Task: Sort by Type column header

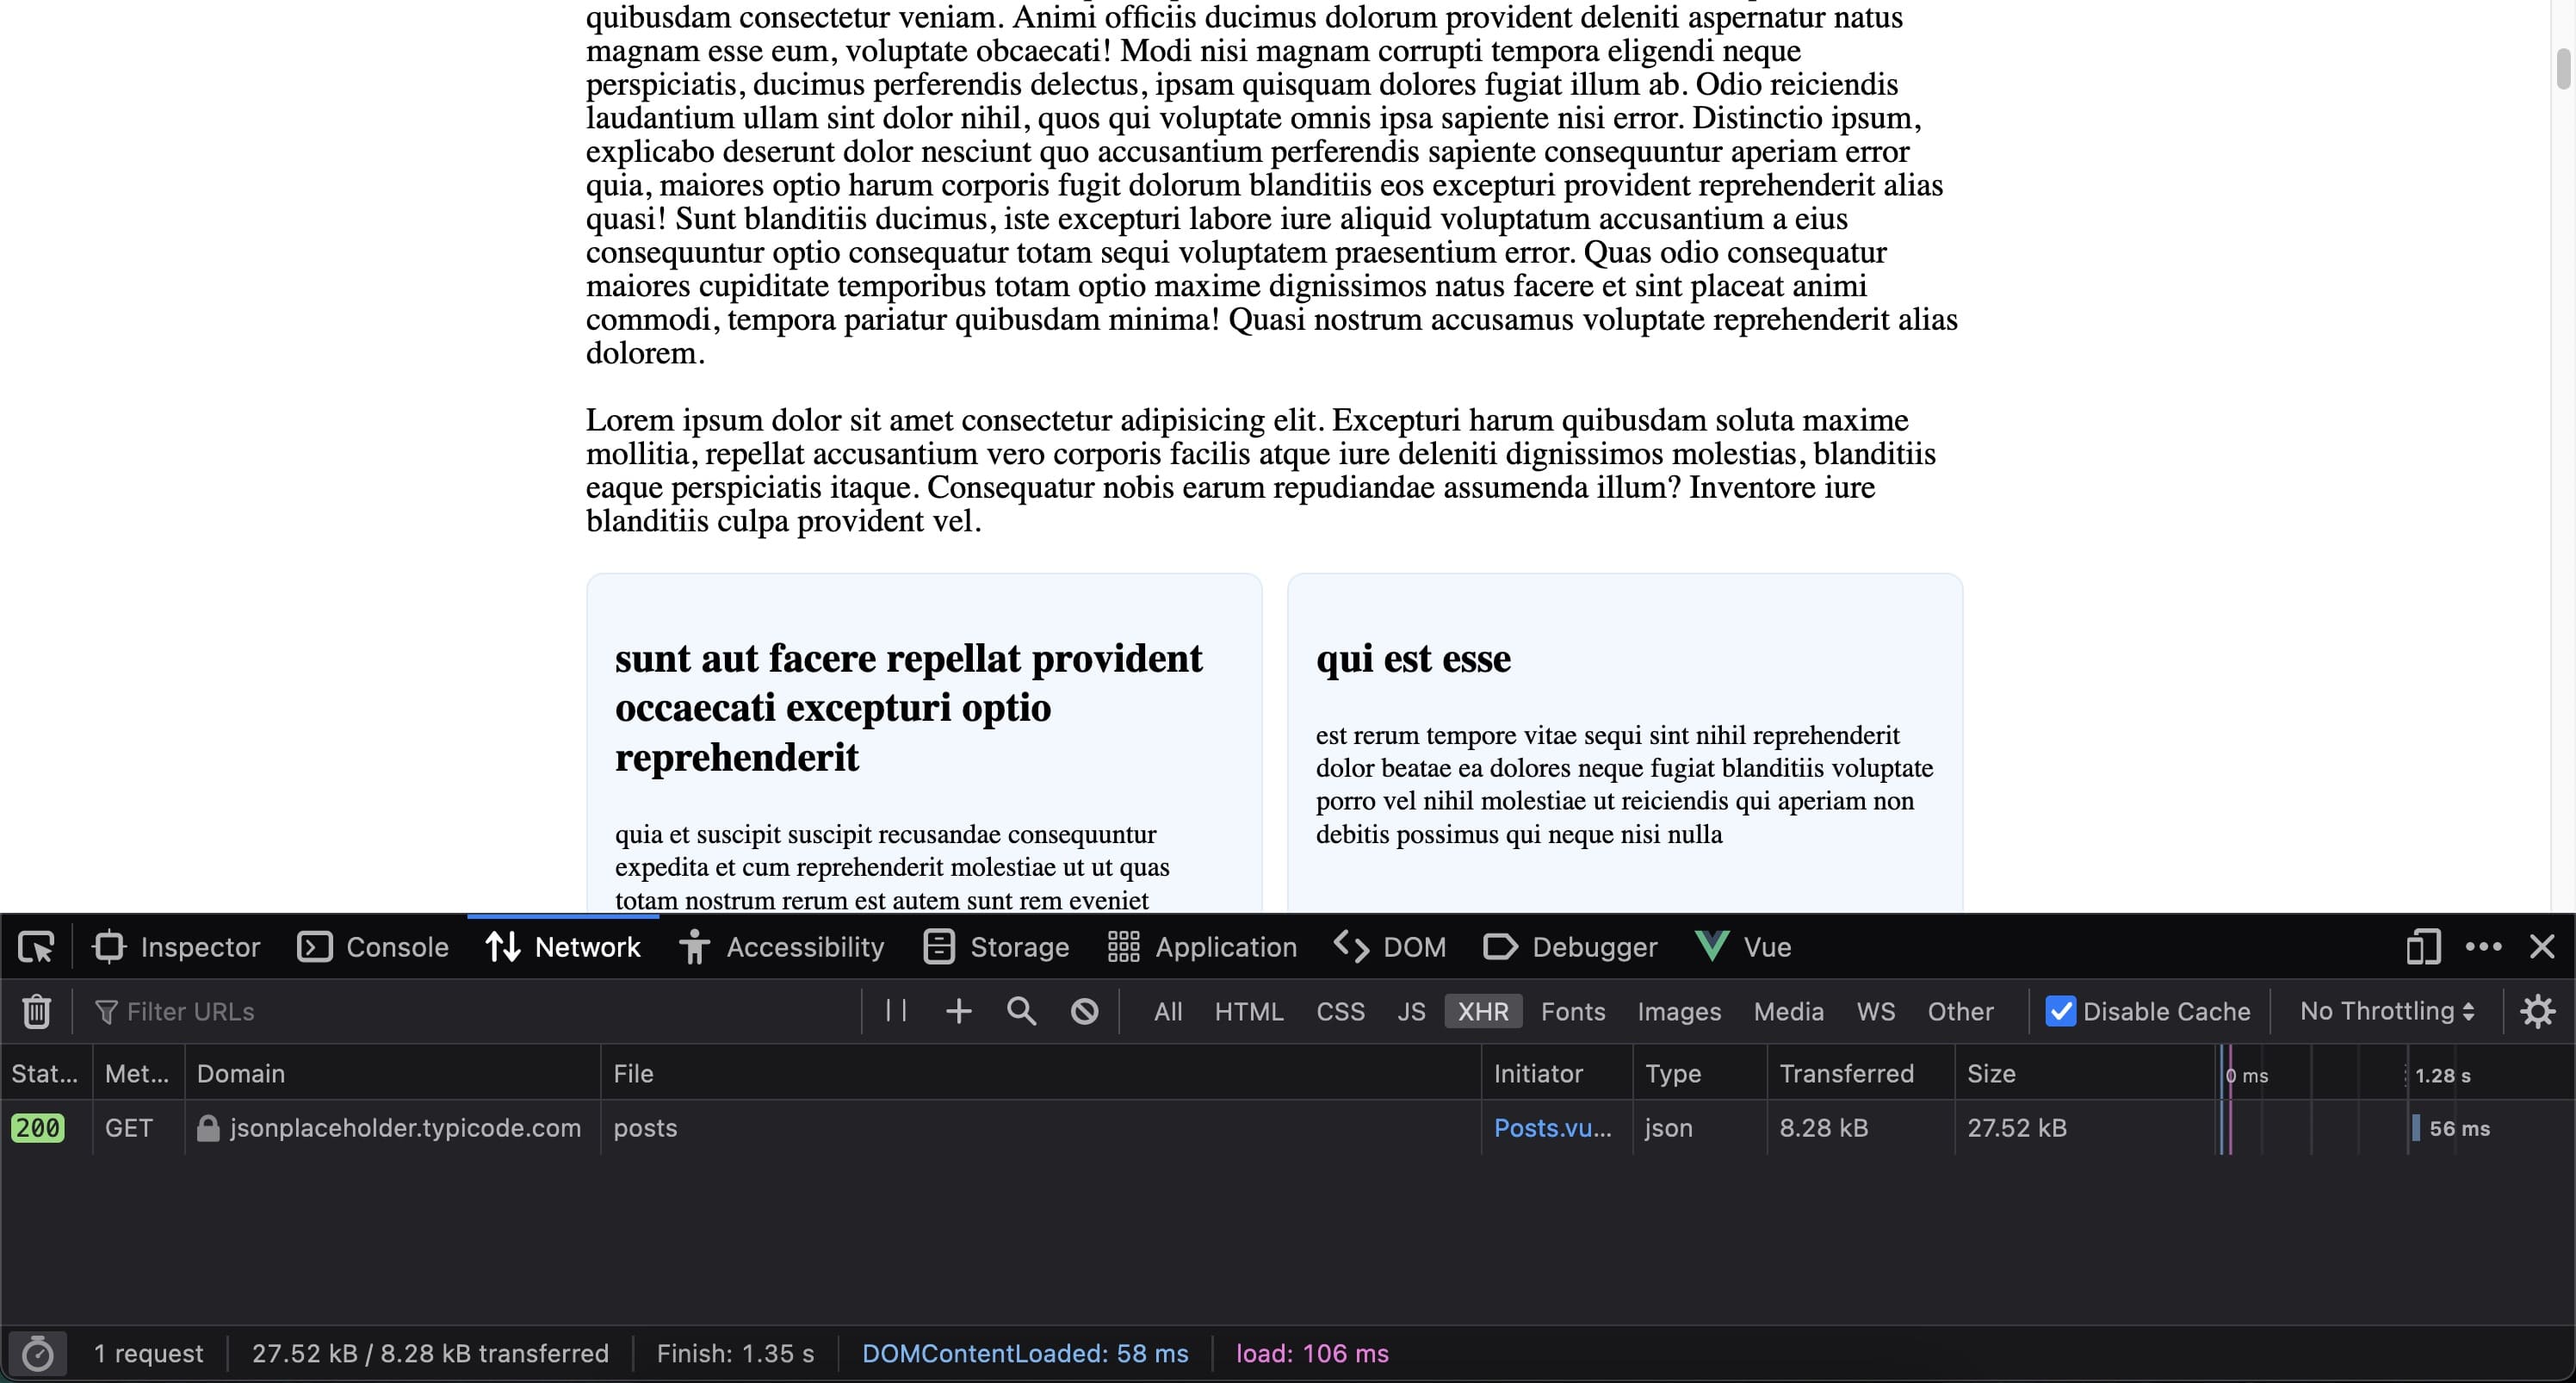Action: pyautogui.click(x=1699, y=1073)
